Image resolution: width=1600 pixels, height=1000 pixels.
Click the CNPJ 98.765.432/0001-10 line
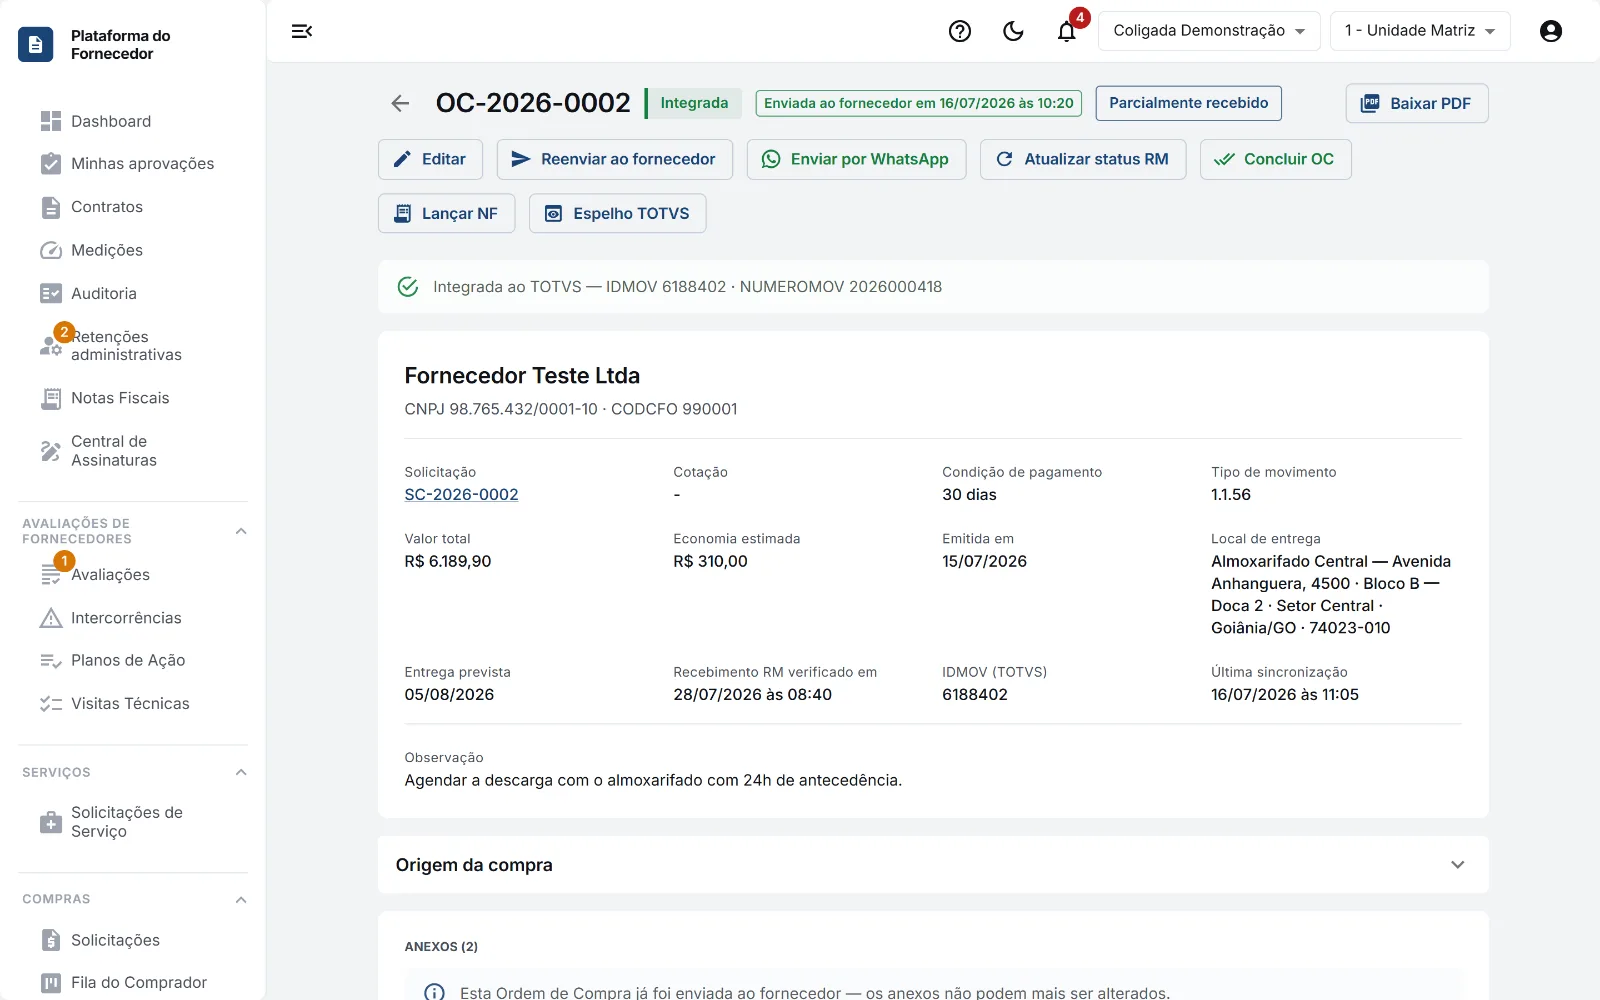click(x=571, y=409)
